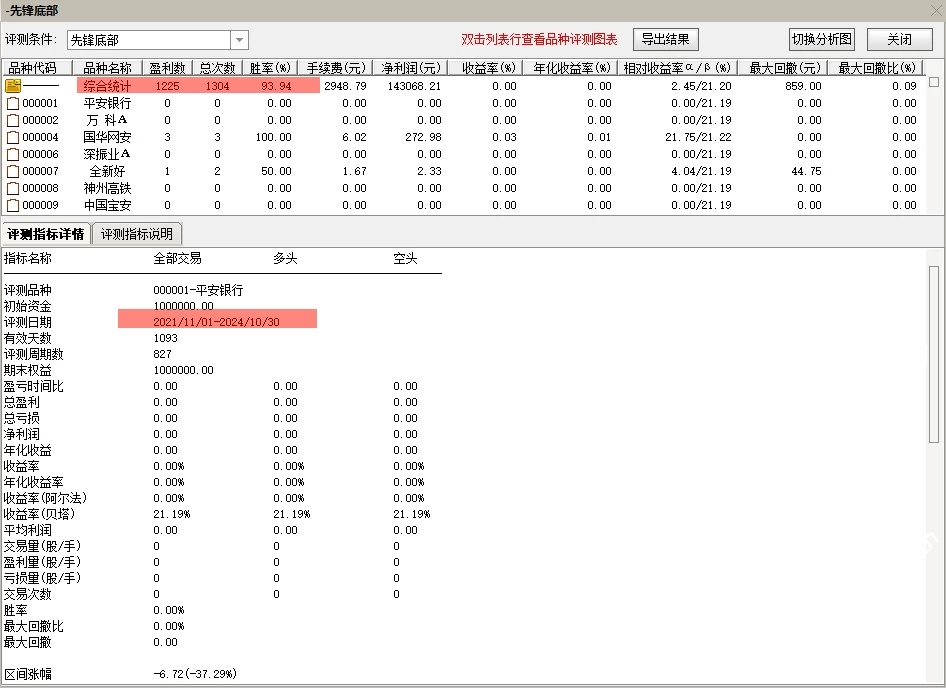Sort by 品种代码 column header
Screen dimensions: 946x688
[37, 68]
